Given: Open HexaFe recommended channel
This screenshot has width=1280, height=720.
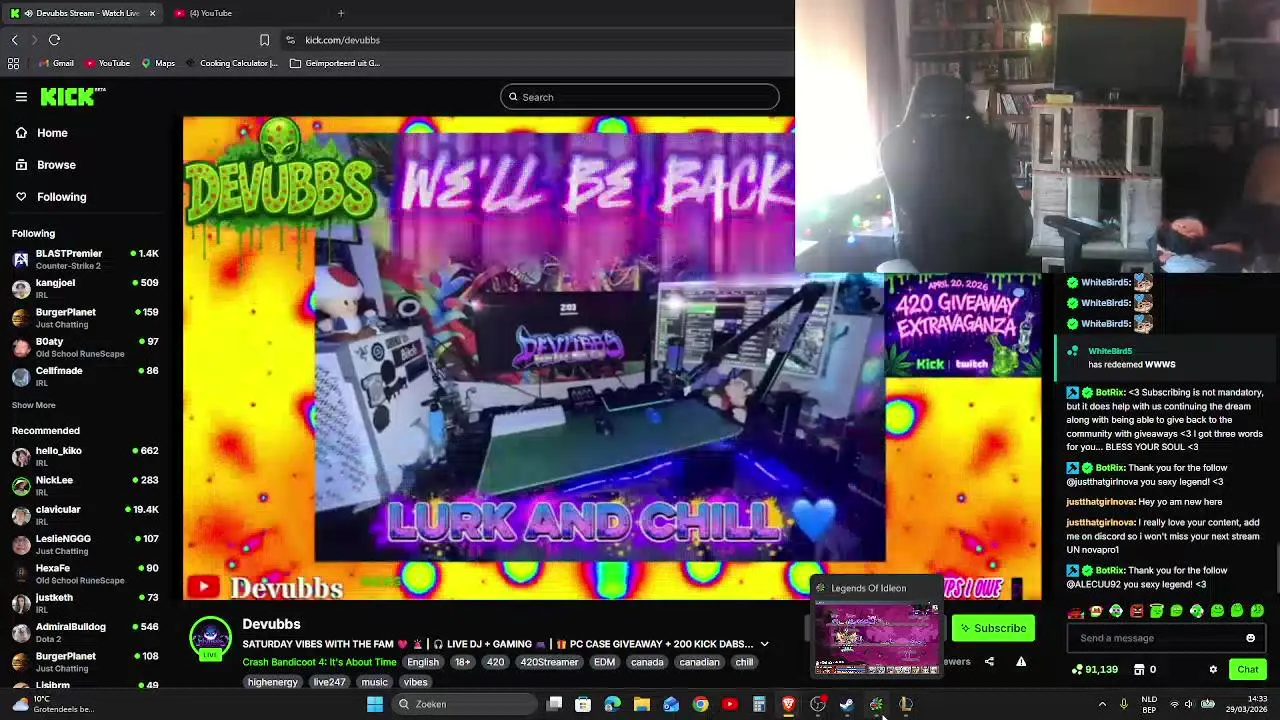Looking at the screenshot, I should coord(85,573).
